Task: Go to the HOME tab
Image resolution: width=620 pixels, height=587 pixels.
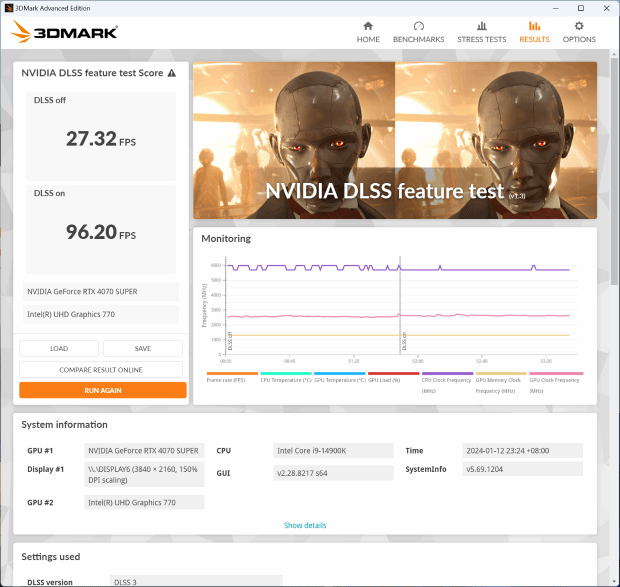Action: coord(368,32)
